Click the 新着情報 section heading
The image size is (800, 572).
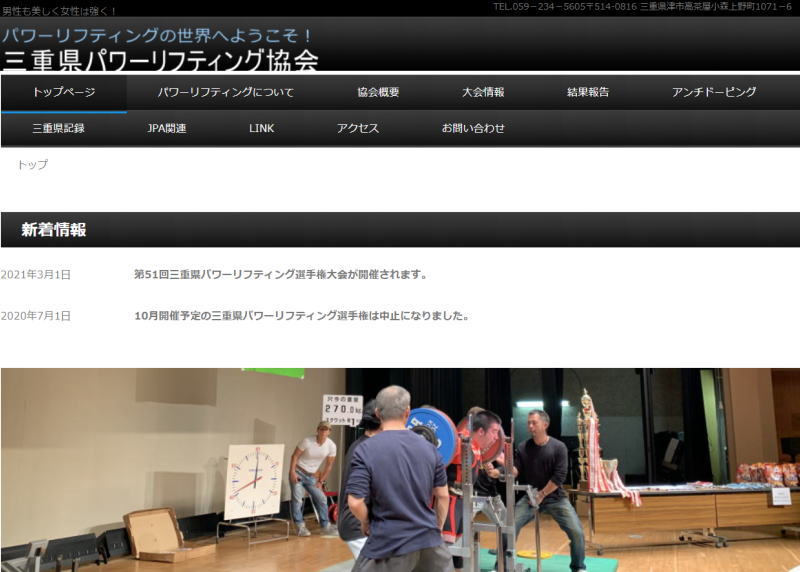54,230
